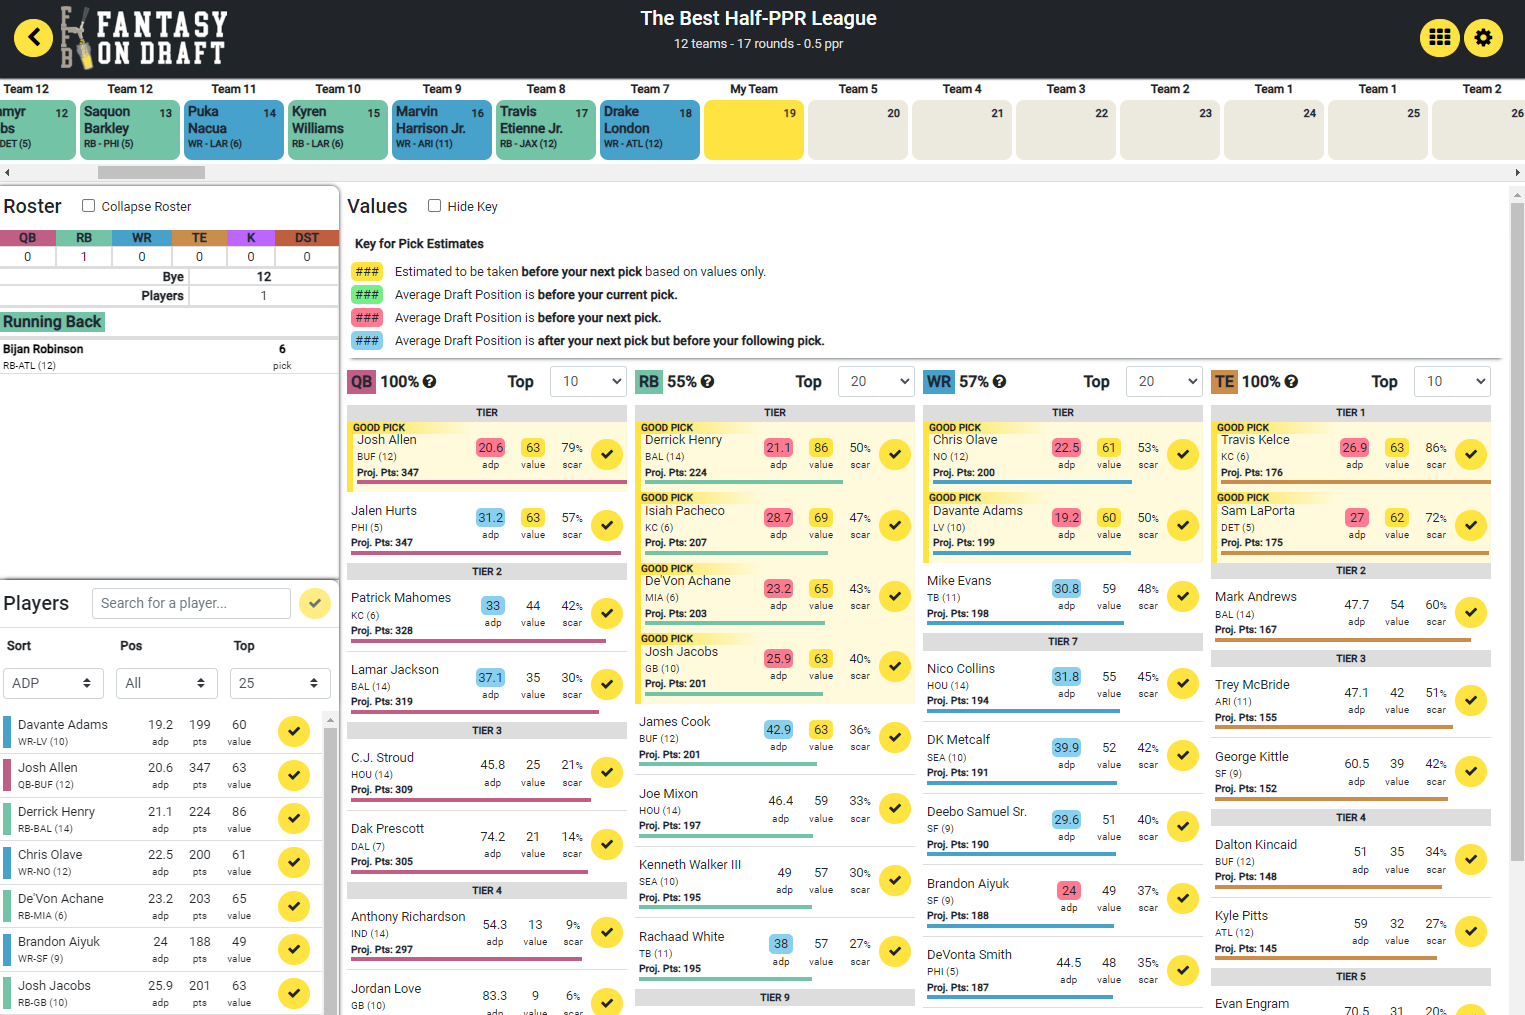Image resolution: width=1525 pixels, height=1015 pixels.
Task: Toggle the Collapse Roster checkbox
Action: click(x=89, y=206)
